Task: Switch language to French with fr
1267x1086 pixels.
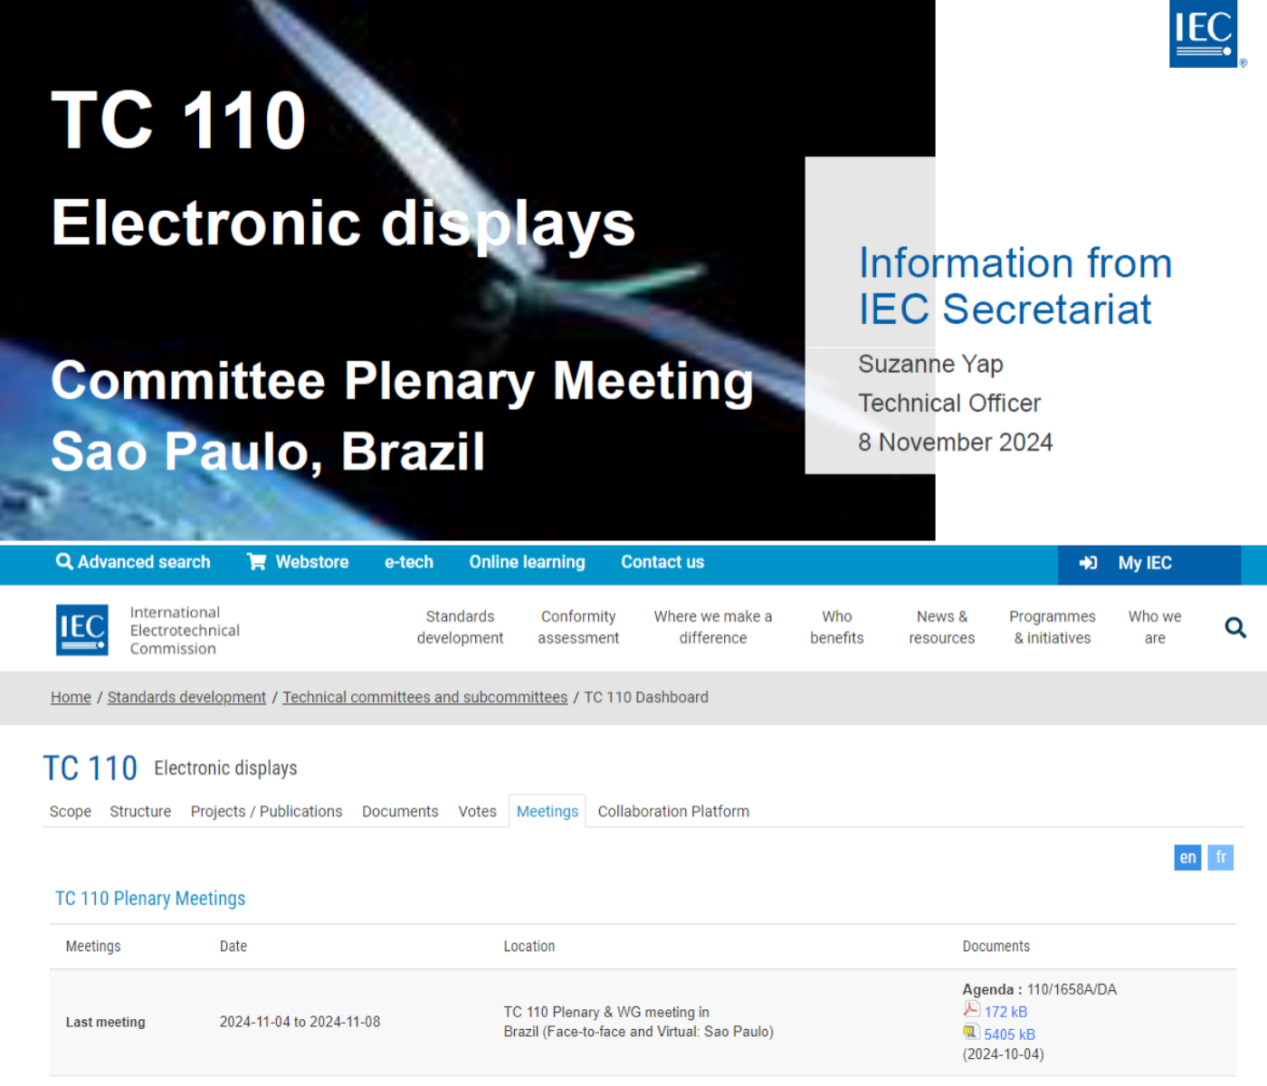Action: coord(1221,857)
